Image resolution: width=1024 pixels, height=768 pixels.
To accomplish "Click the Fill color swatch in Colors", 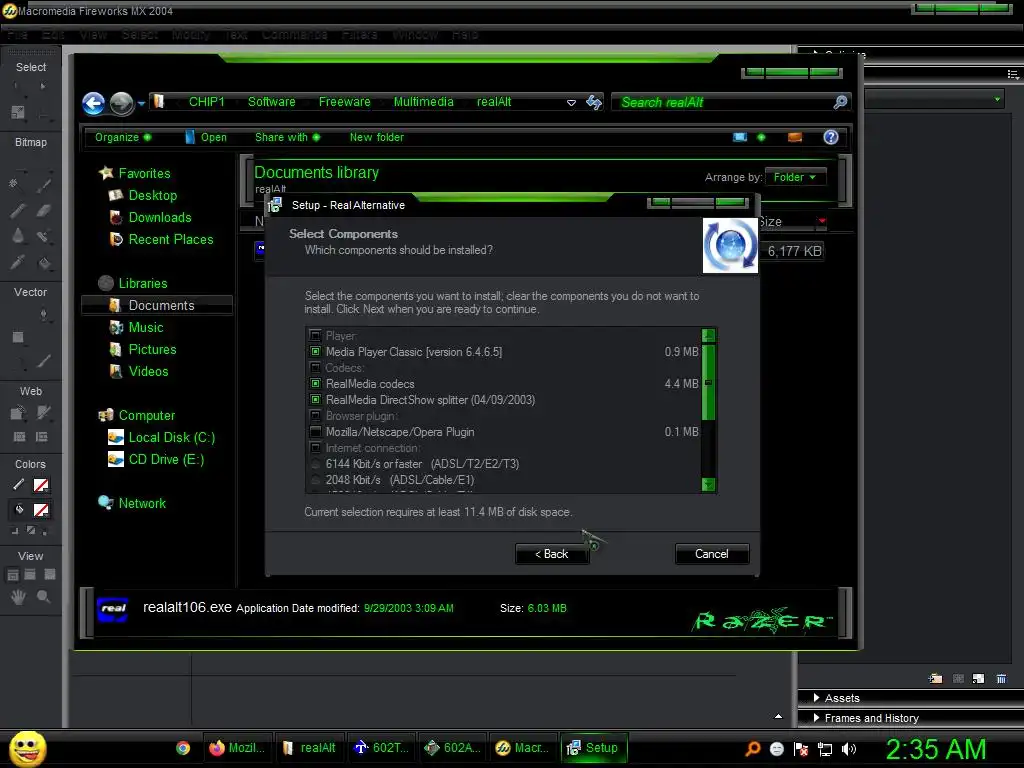I will pyautogui.click(x=41, y=510).
